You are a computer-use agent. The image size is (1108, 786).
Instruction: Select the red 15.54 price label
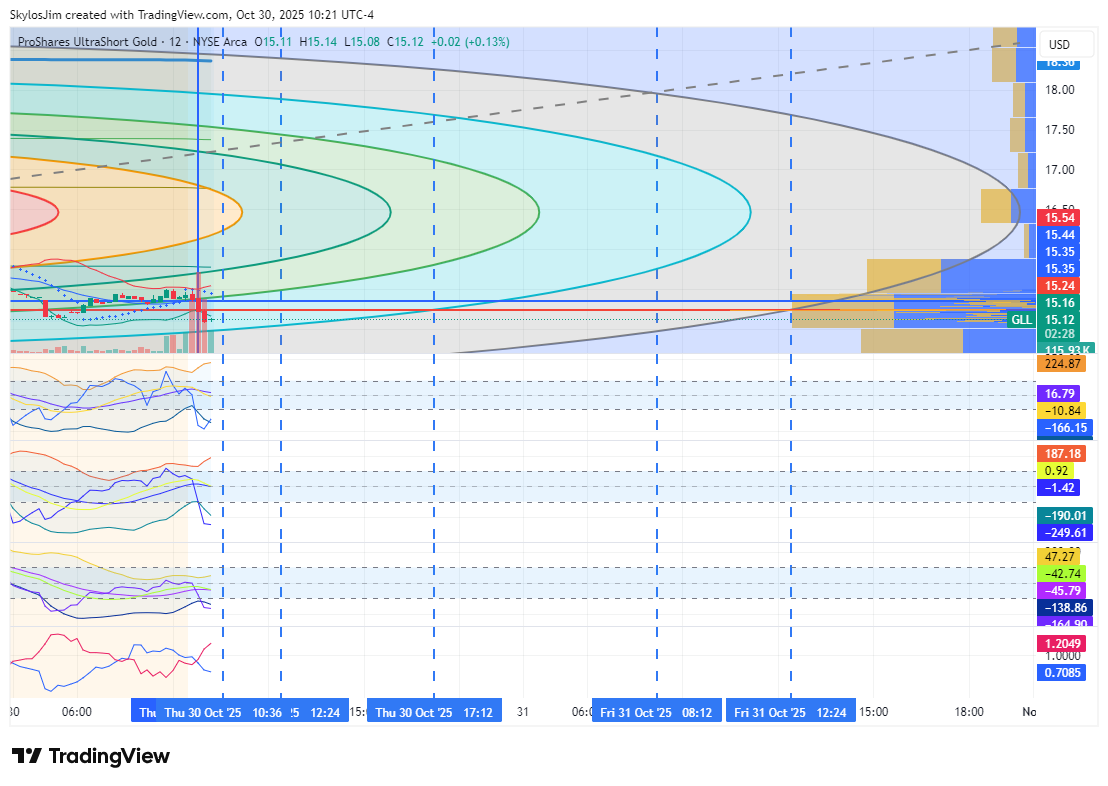click(x=1059, y=218)
